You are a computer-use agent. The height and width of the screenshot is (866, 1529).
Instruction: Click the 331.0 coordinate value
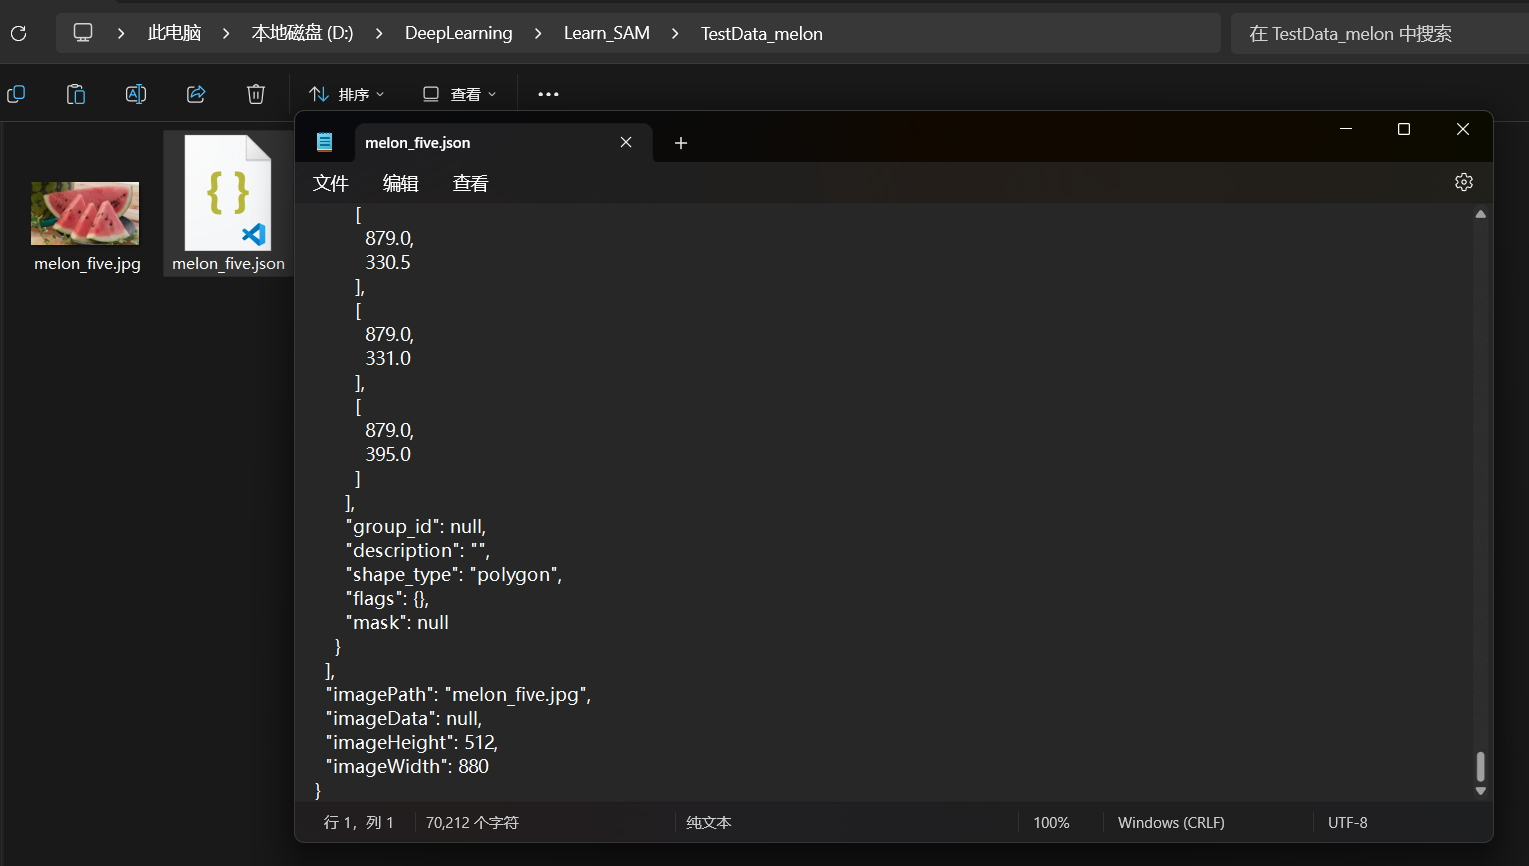[388, 359]
